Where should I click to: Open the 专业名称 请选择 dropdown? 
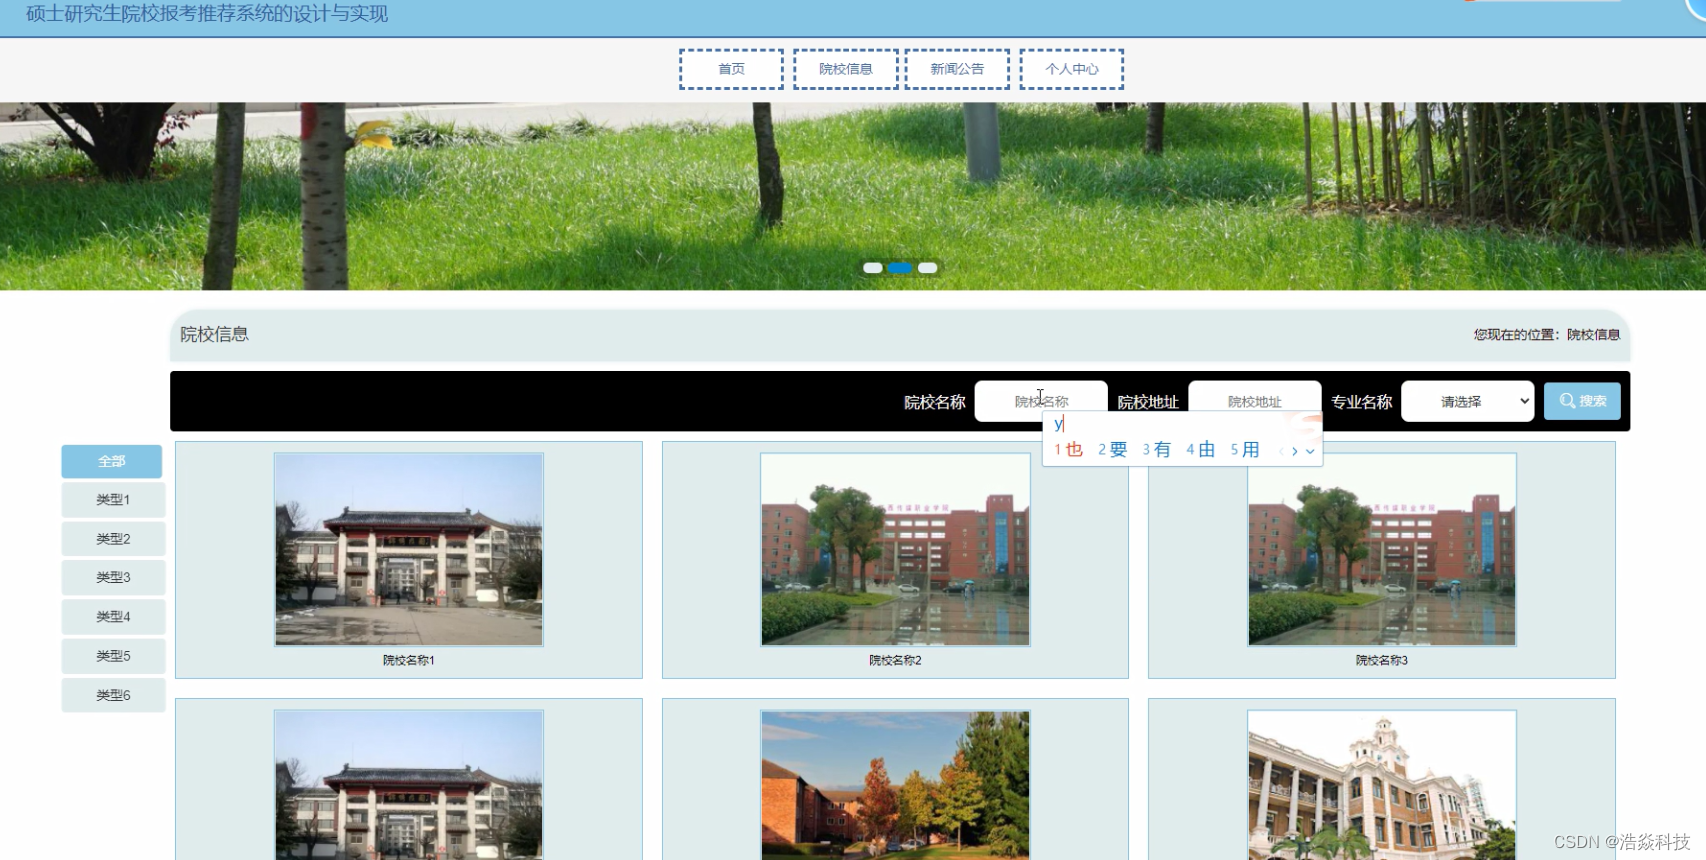point(1468,401)
